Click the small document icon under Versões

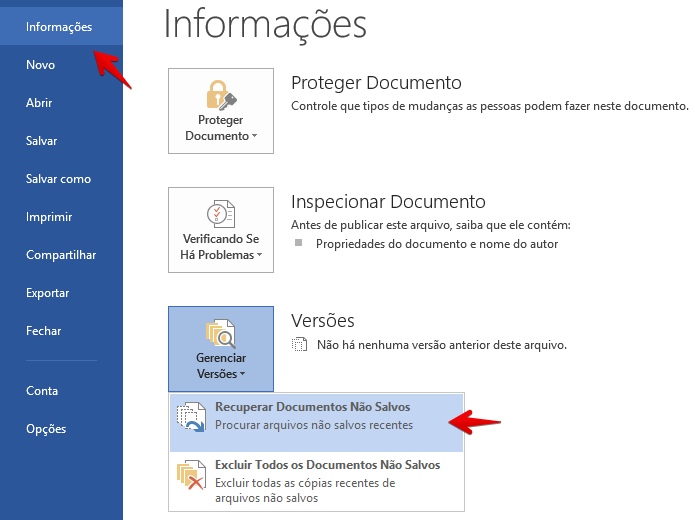[x=298, y=345]
